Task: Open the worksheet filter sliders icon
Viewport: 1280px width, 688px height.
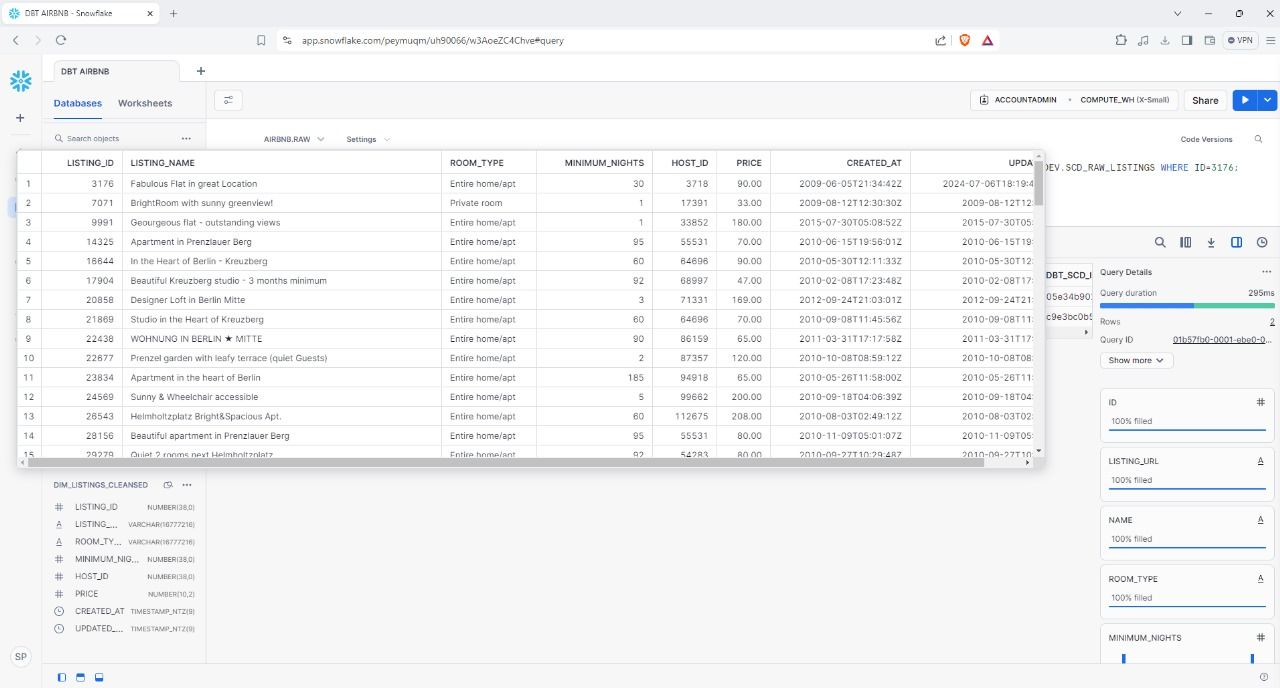Action: point(228,100)
